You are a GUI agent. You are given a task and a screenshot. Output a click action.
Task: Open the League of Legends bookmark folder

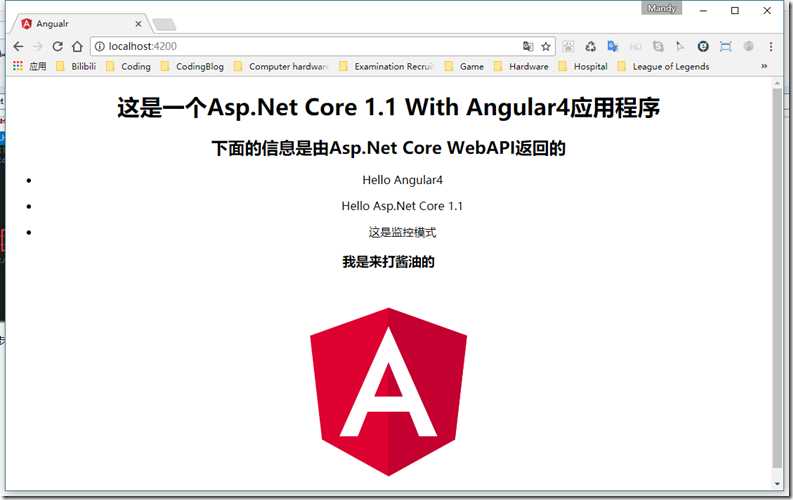(663, 66)
